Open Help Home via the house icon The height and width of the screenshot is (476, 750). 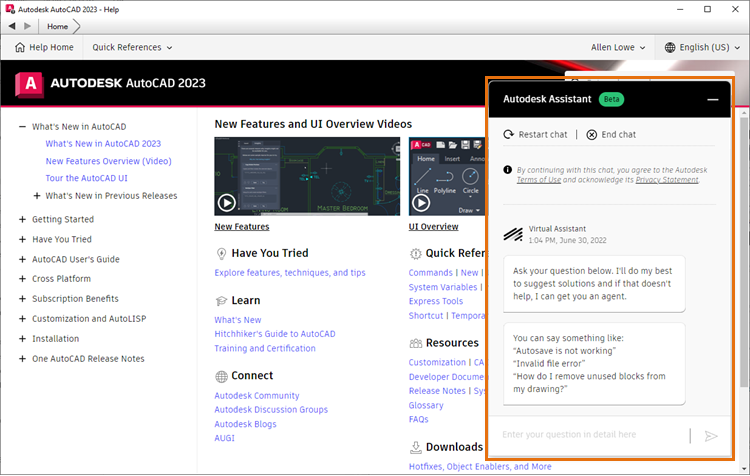[20, 47]
